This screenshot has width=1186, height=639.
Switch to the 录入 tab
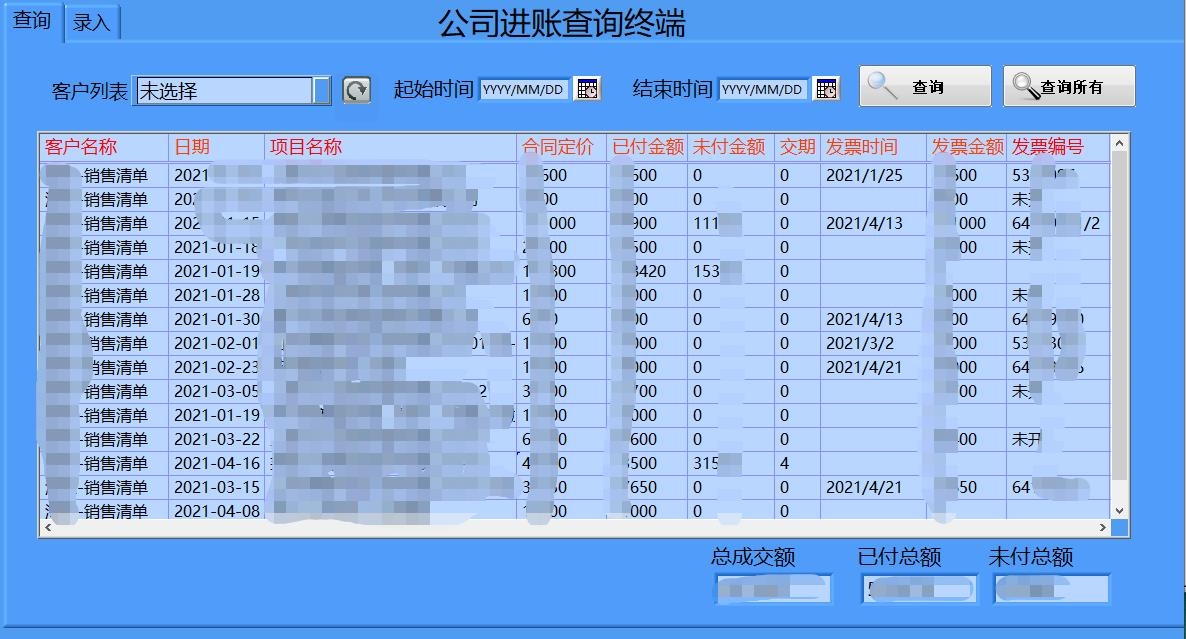point(92,22)
